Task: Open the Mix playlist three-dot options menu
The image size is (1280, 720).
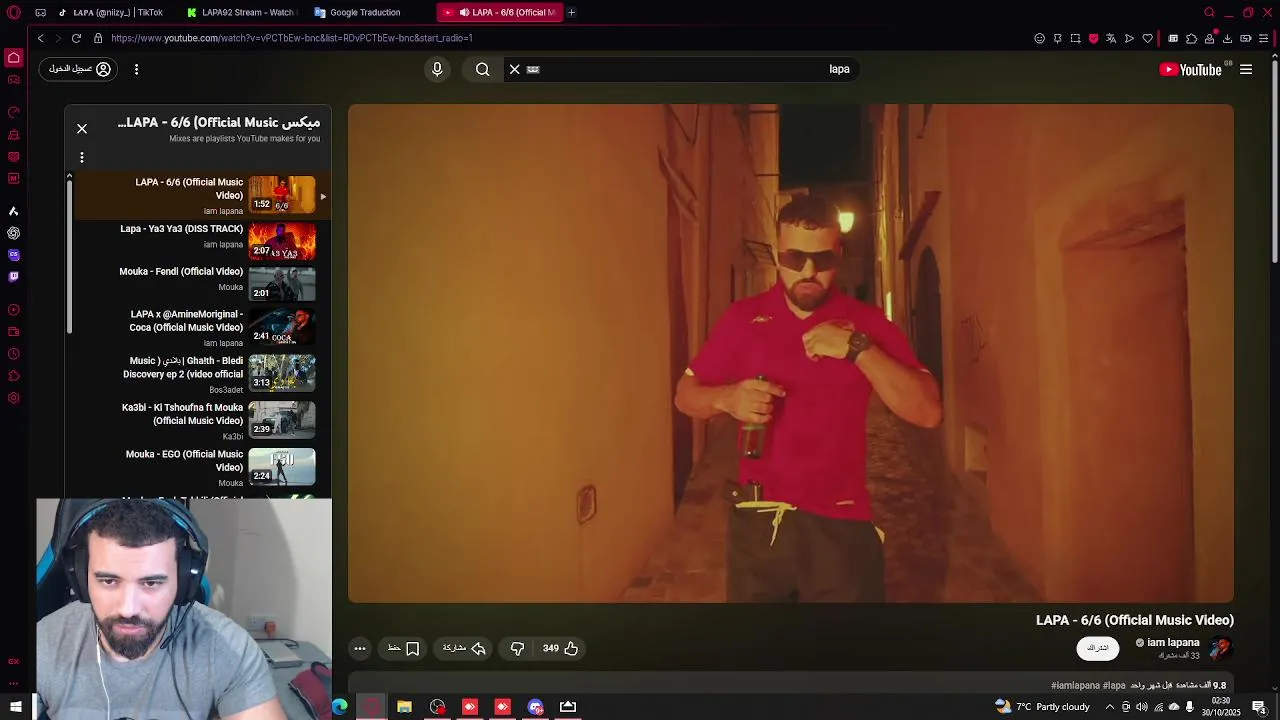Action: 82,157
